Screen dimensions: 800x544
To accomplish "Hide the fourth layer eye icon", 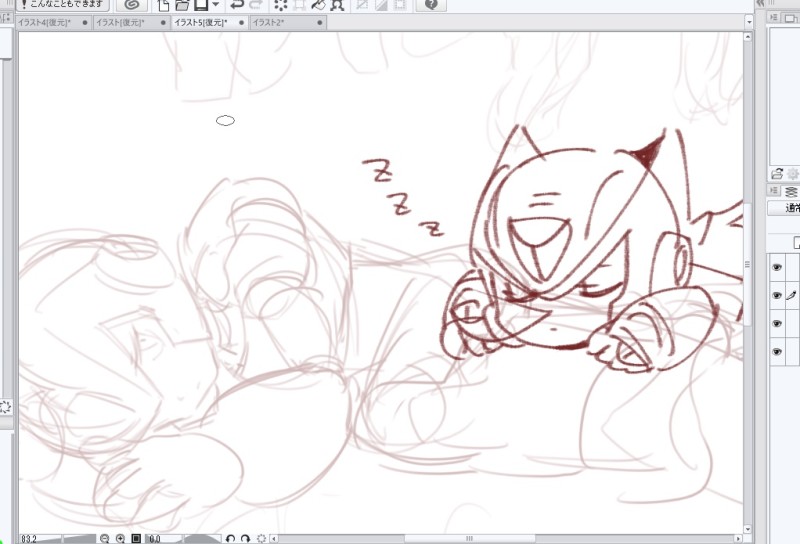I will coord(777,352).
